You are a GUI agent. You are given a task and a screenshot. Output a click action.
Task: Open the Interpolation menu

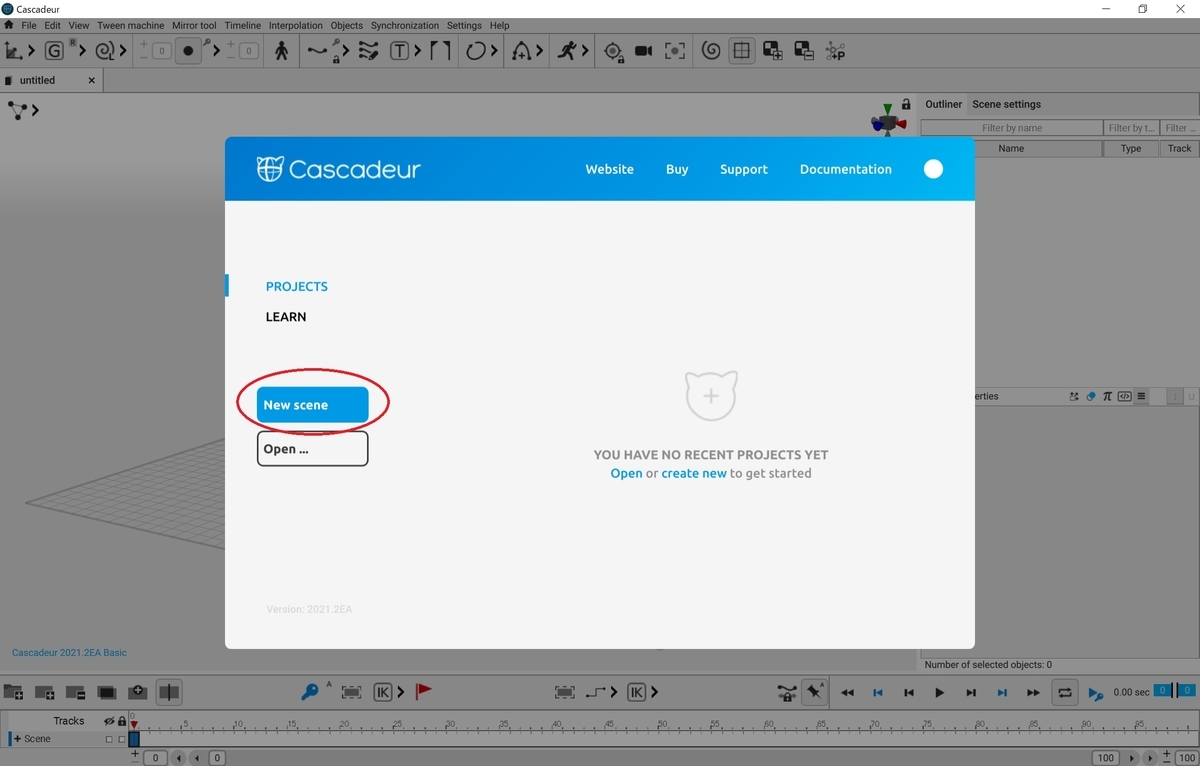(296, 25)
